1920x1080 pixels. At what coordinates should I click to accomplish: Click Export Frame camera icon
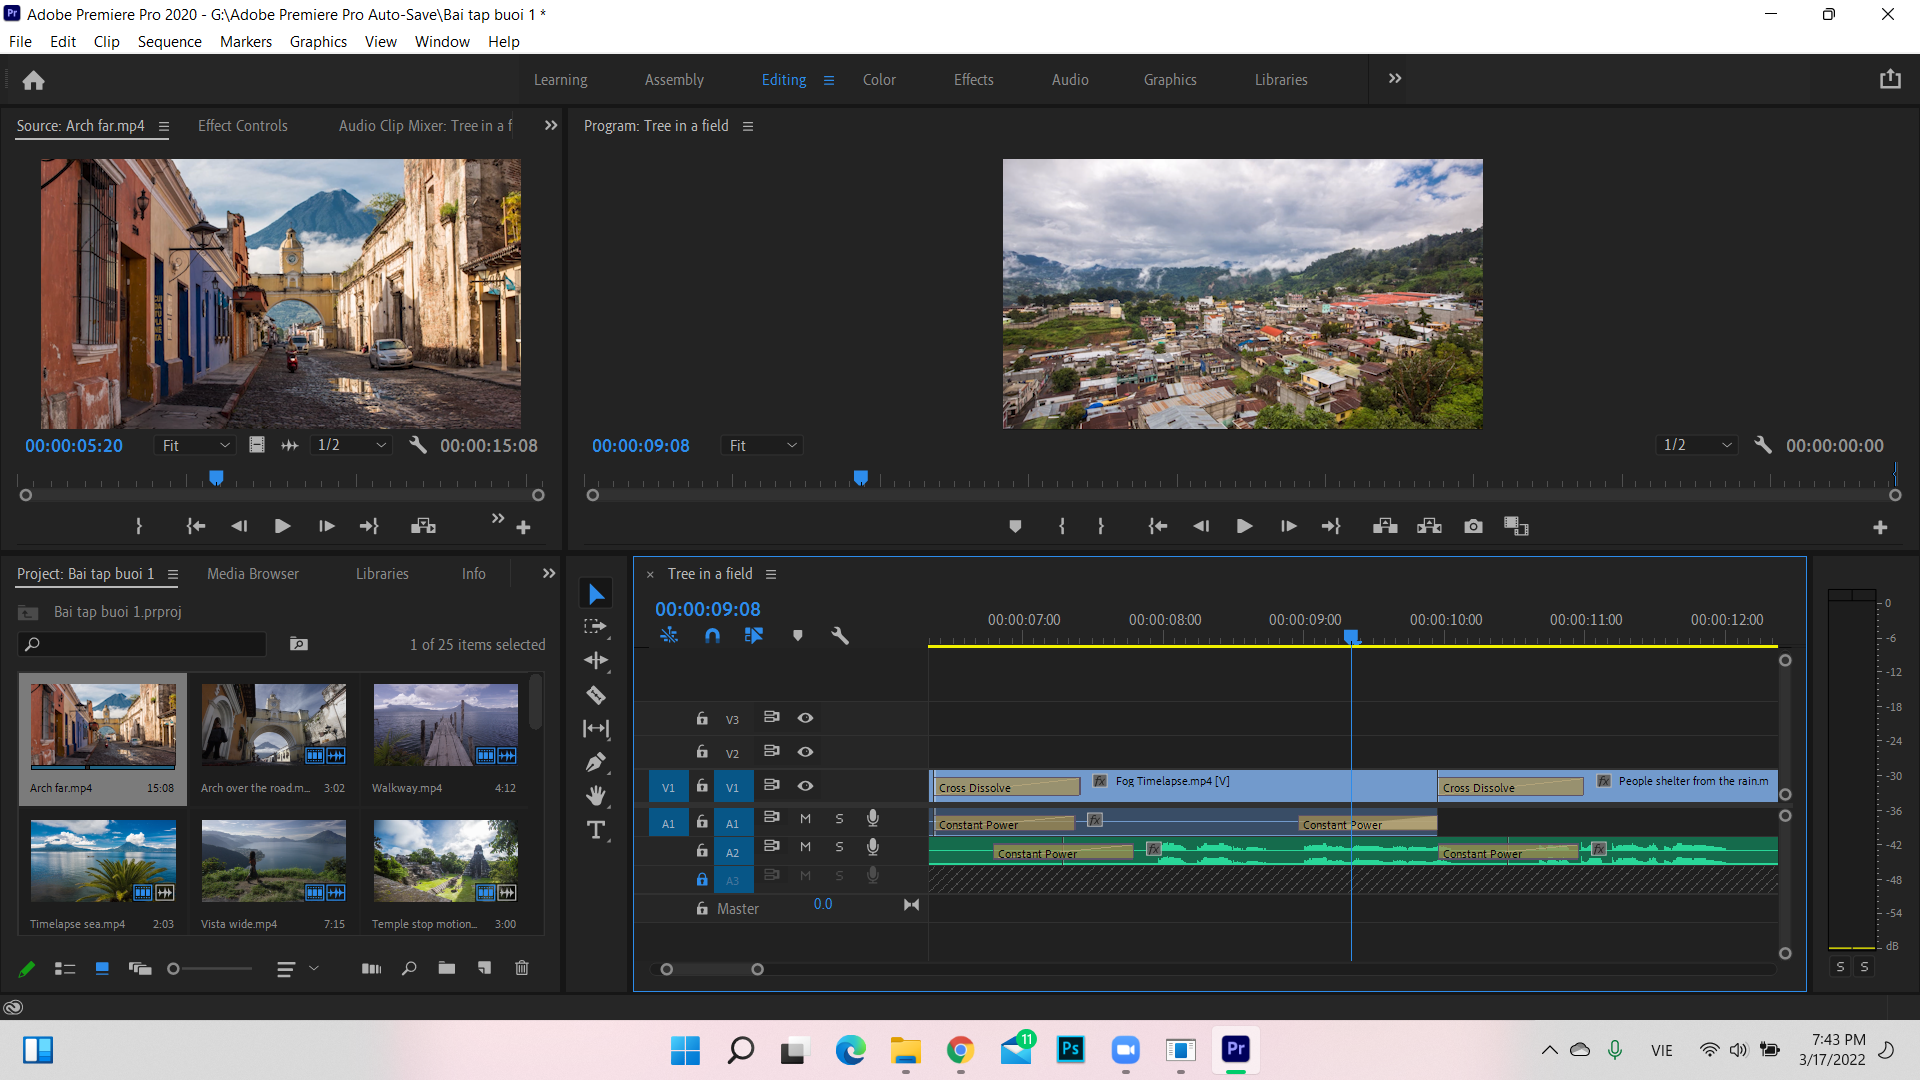1473,526
